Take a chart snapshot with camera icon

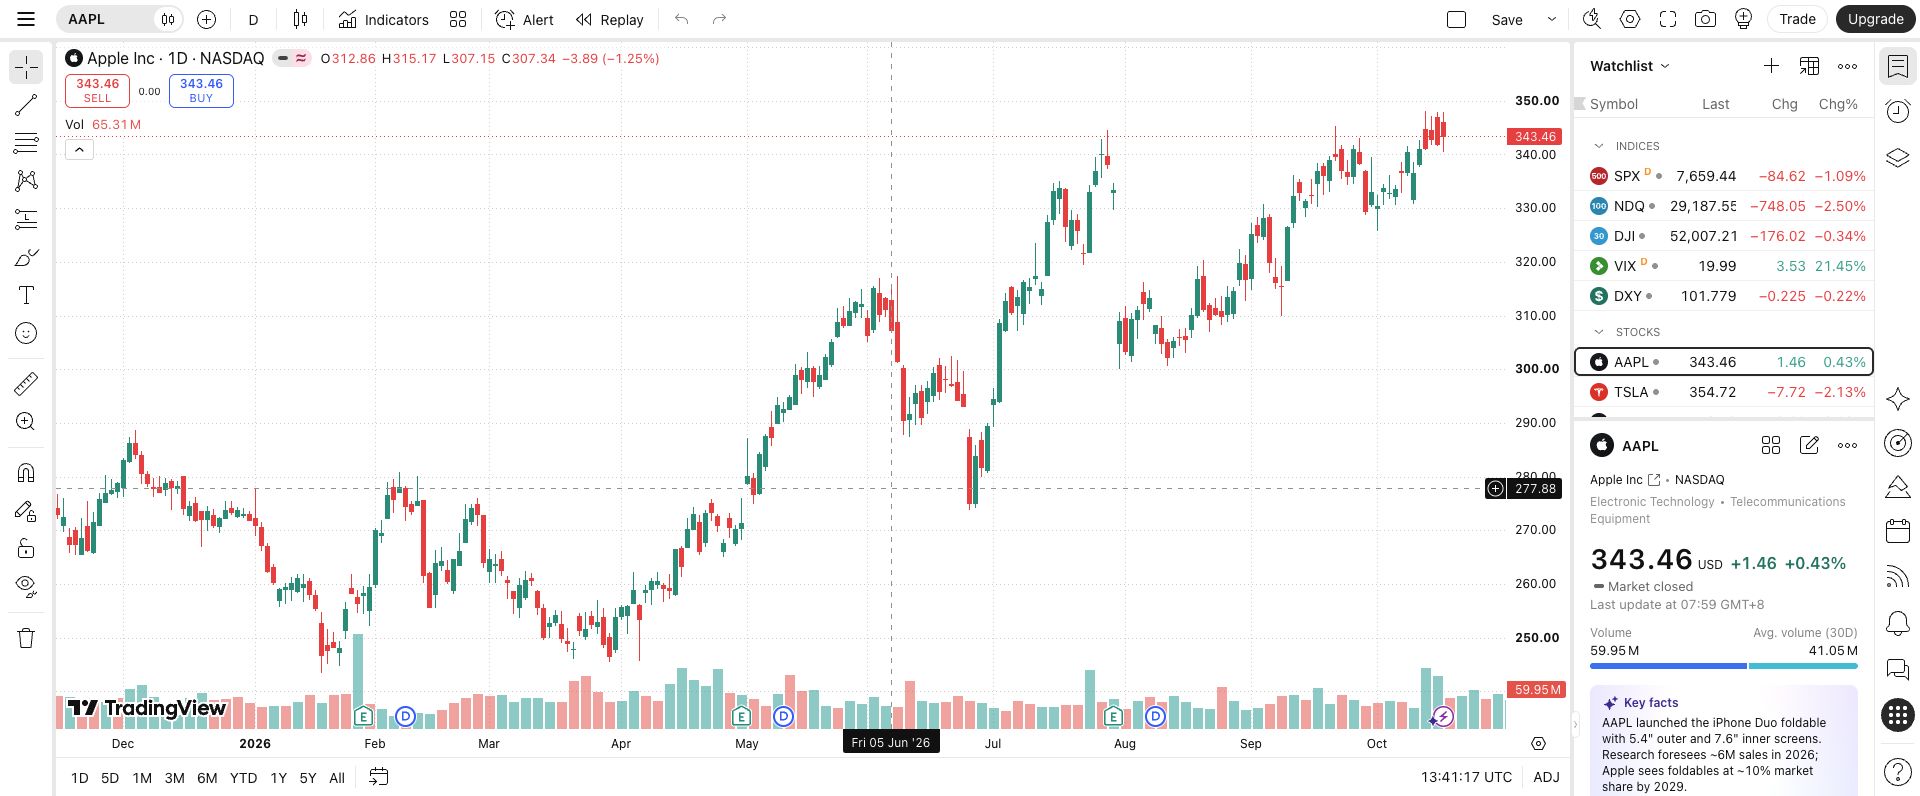pos(1705,19)
